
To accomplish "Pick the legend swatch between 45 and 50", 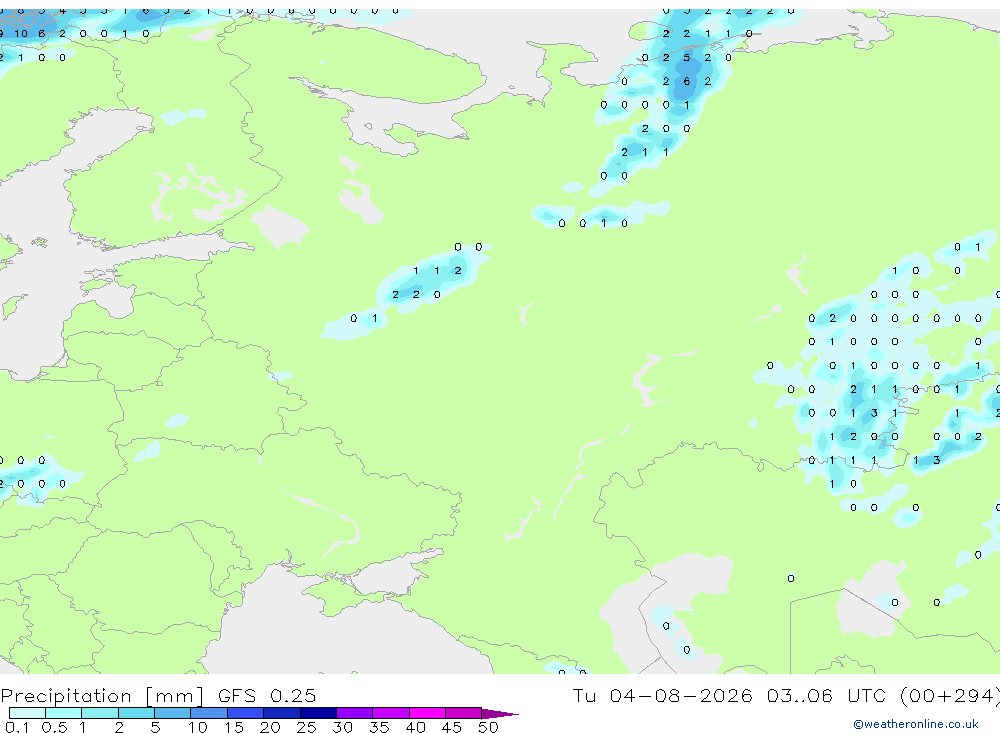I will (x=463, y=713).
